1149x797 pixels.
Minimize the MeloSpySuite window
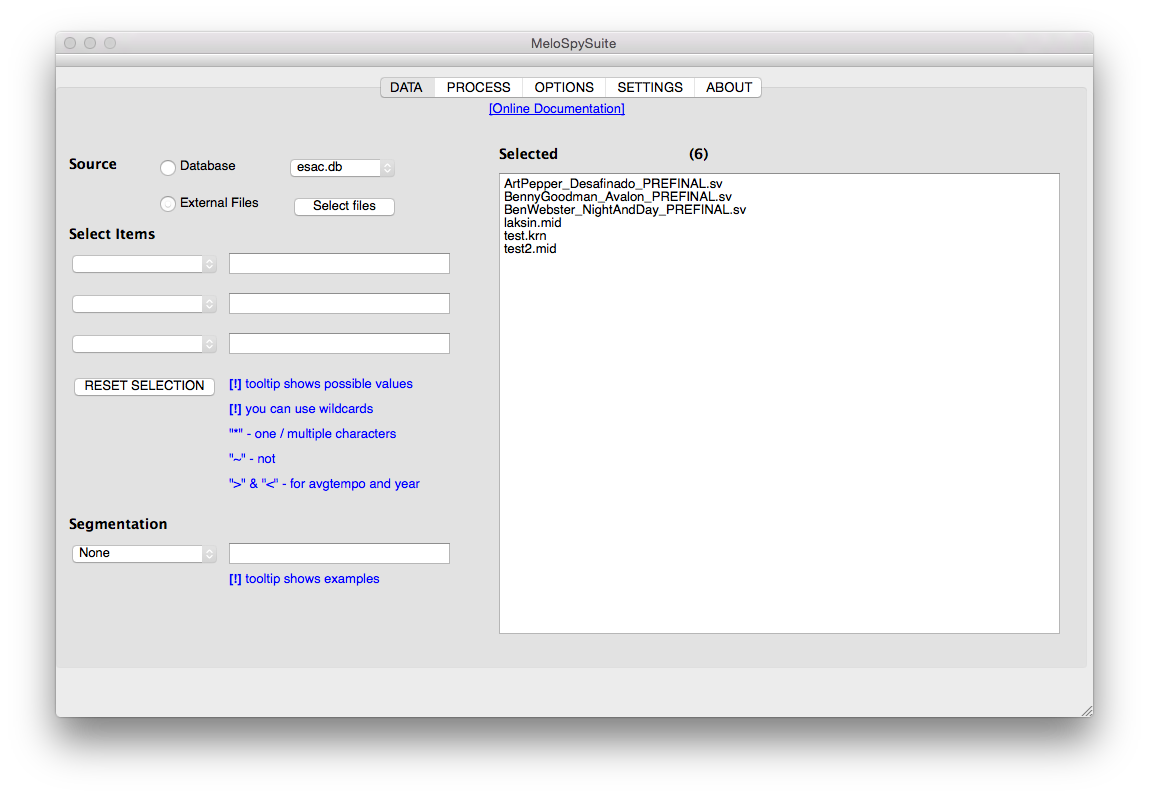[x=90, y=43]
